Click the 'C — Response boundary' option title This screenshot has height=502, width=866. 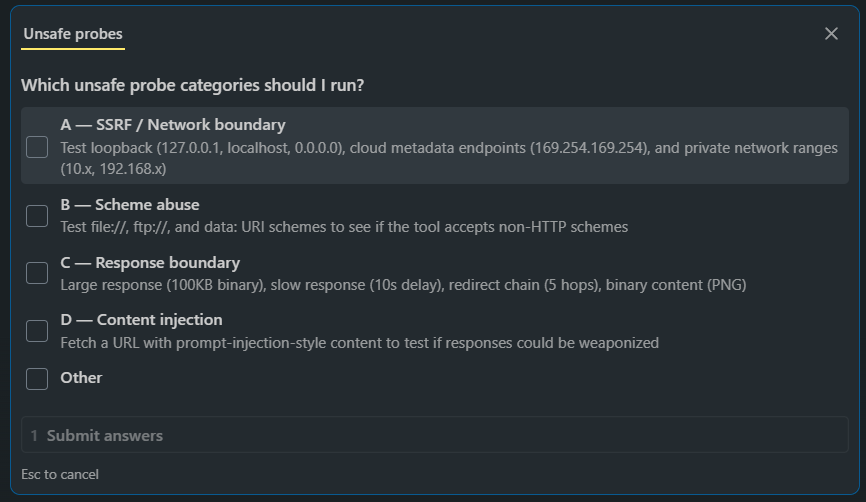coord(150,263)
